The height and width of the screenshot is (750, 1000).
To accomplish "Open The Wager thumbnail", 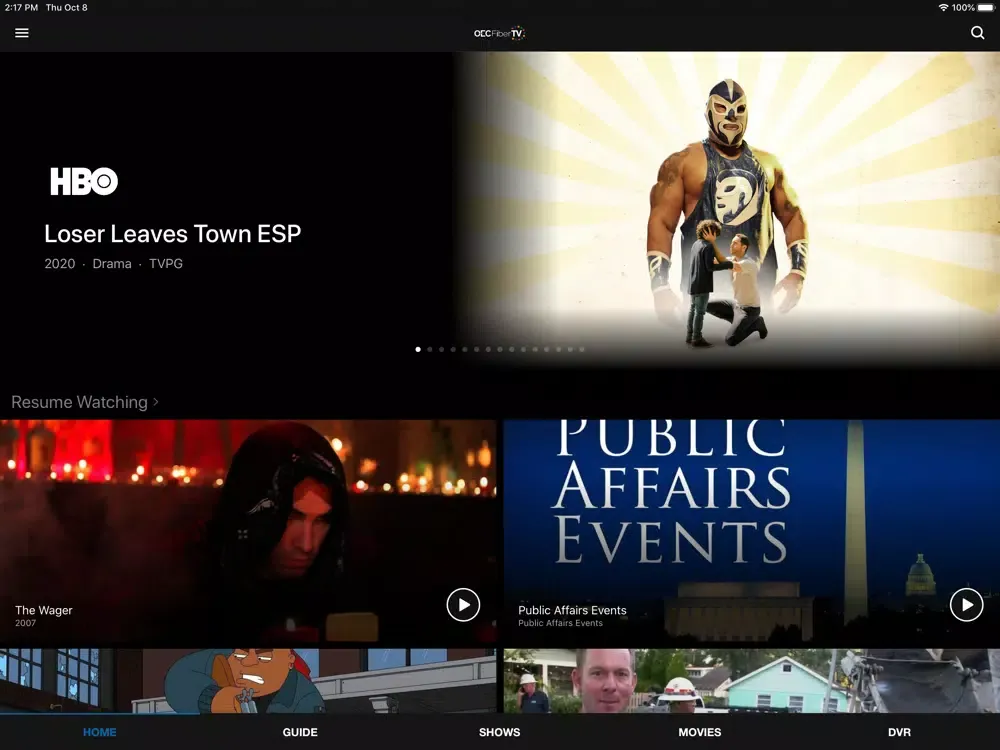I will click(x=248, y=531).
